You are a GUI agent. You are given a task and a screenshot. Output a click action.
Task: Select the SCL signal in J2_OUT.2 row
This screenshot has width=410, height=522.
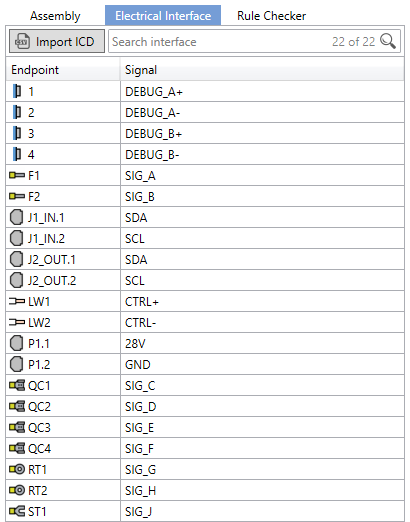point(262,280)
